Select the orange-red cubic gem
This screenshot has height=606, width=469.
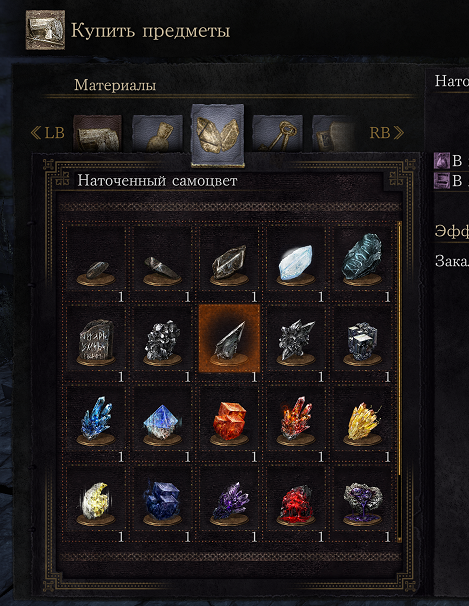click(x=229, y=418)
